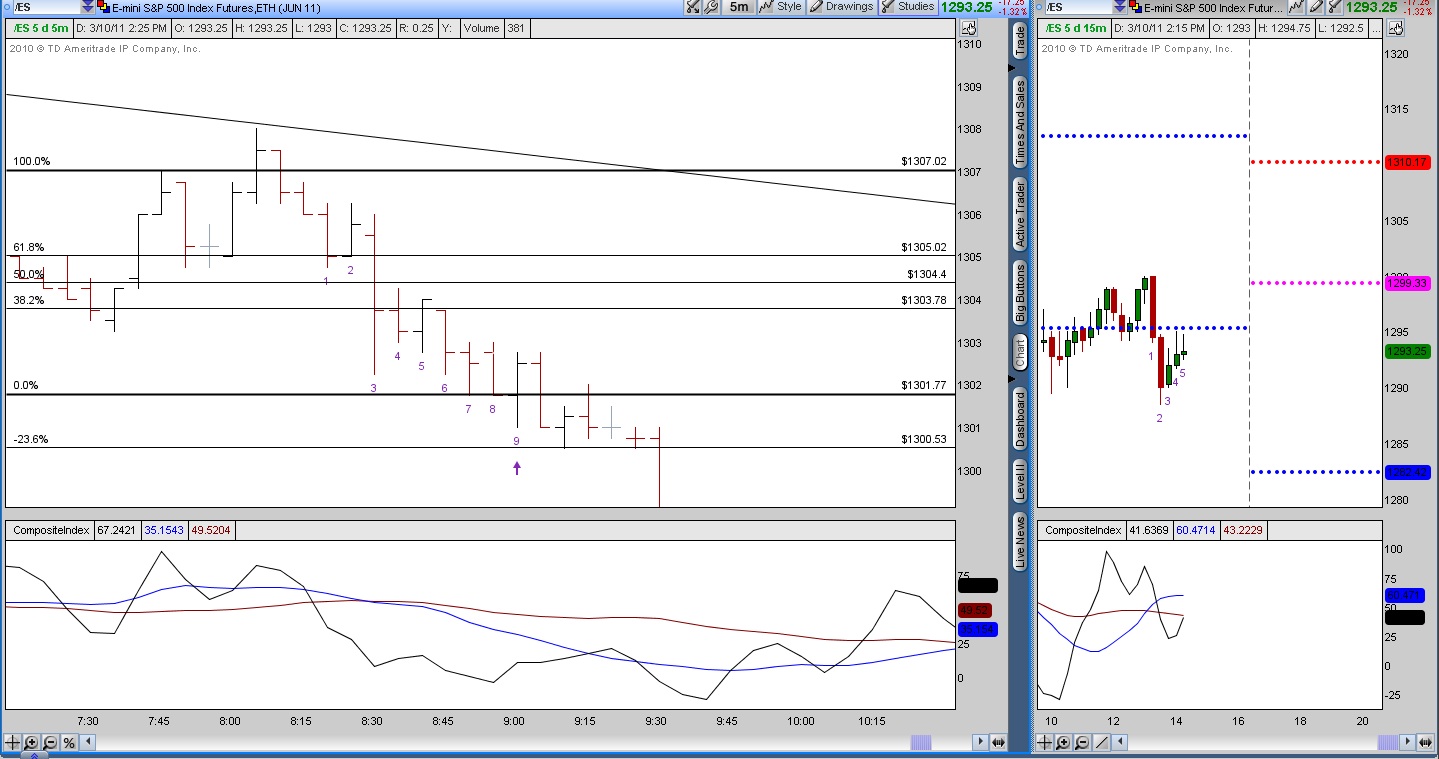This screenshot has width=1439, height=759.
Task: Open the Live News sidebar tab
Action: [x=1020, y=542]
